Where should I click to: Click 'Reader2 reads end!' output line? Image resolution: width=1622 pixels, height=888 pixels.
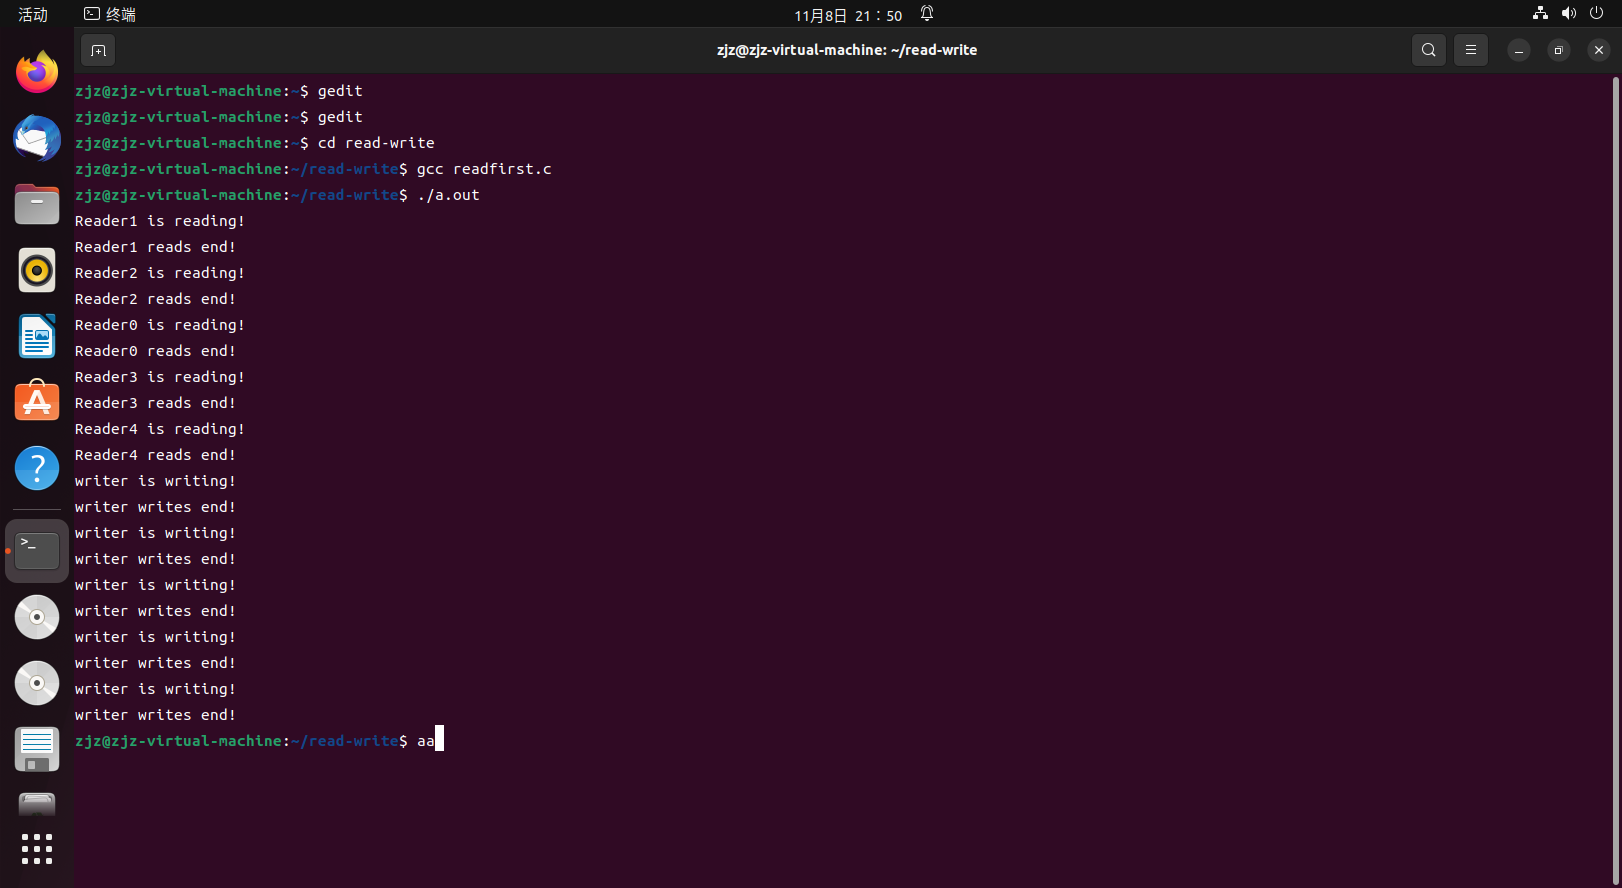click(155, 299)
